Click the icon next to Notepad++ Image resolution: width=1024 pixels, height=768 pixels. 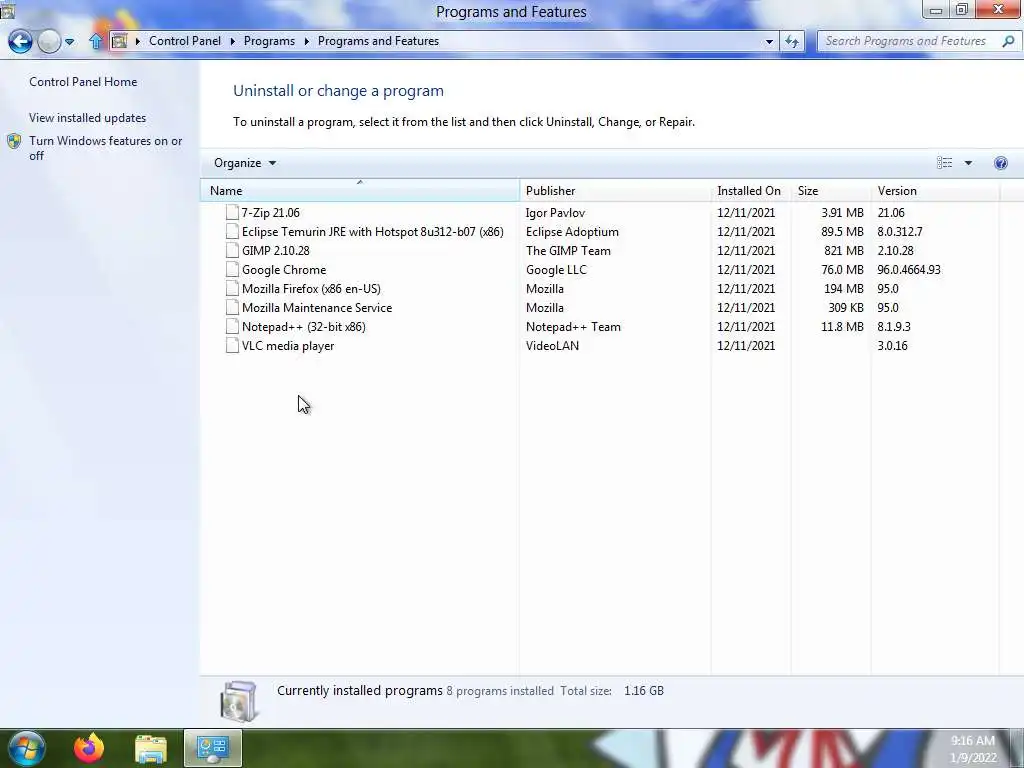pyautogui.click(x=232, y=326)
